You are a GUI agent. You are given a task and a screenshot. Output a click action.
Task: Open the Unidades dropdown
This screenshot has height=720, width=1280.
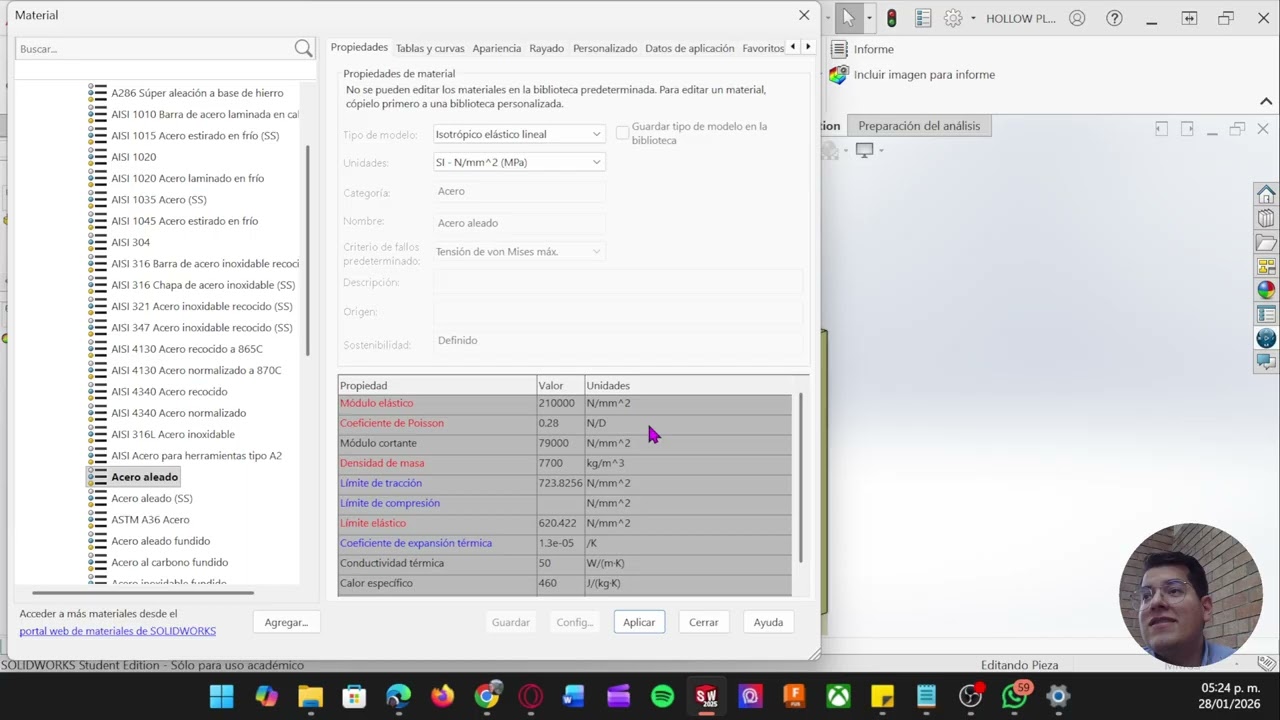coord(519,162)
